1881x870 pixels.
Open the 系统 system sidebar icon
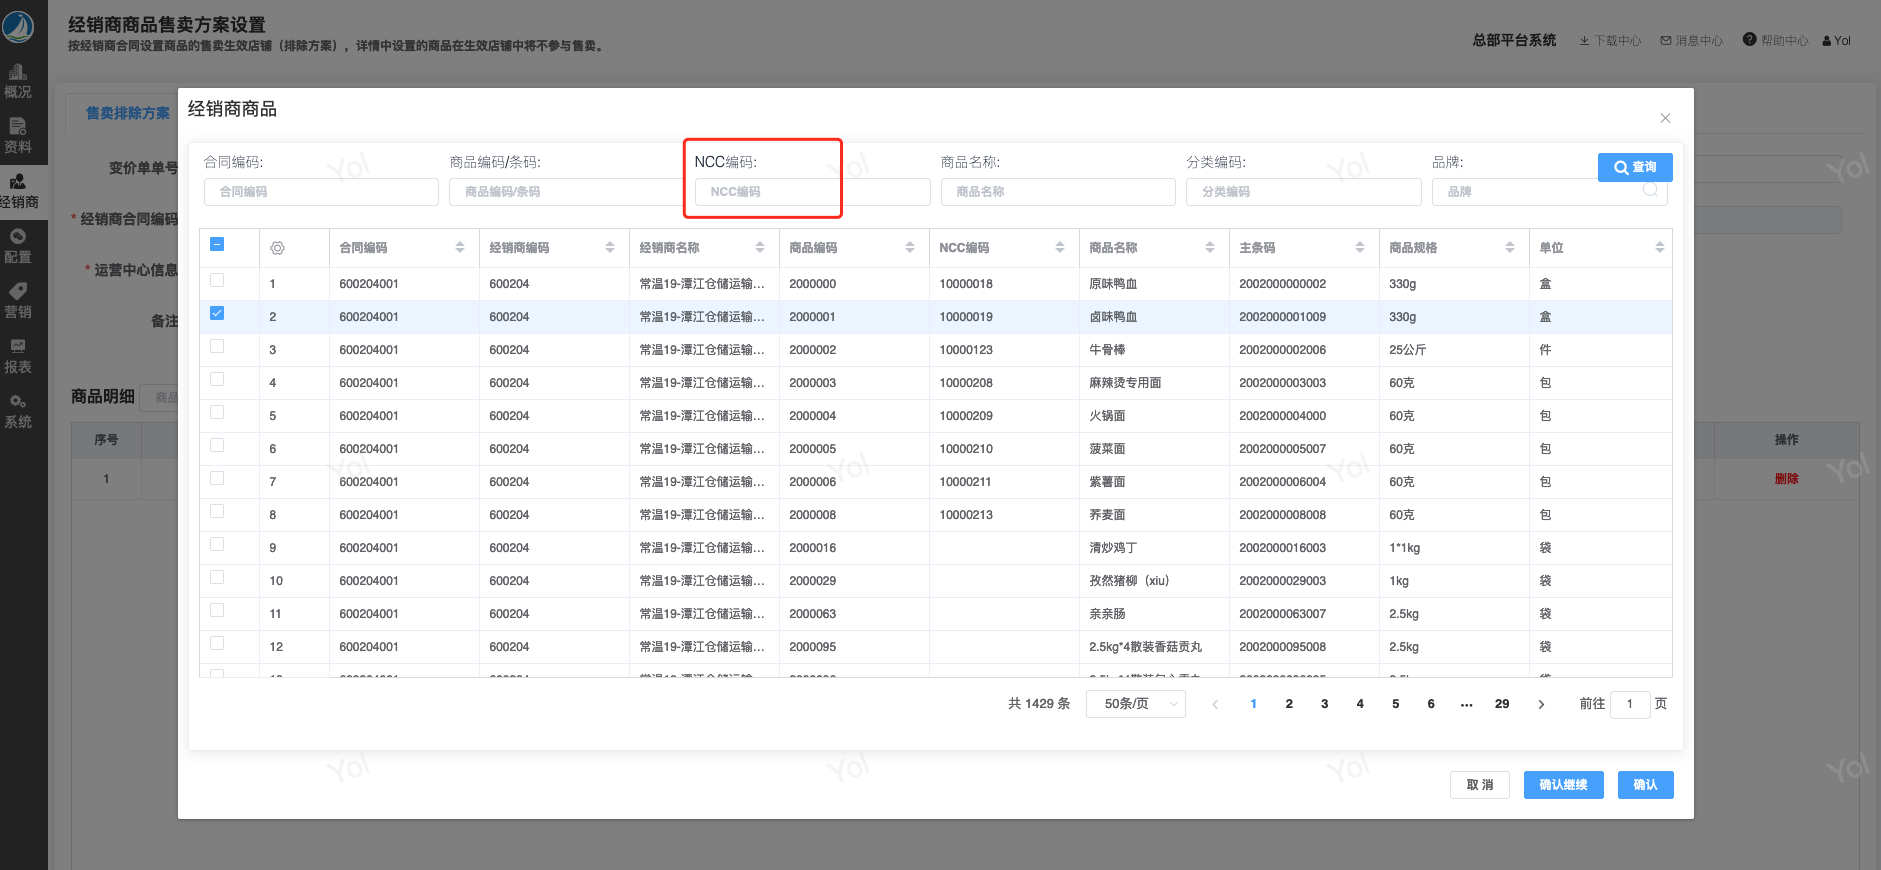point(18,411)
